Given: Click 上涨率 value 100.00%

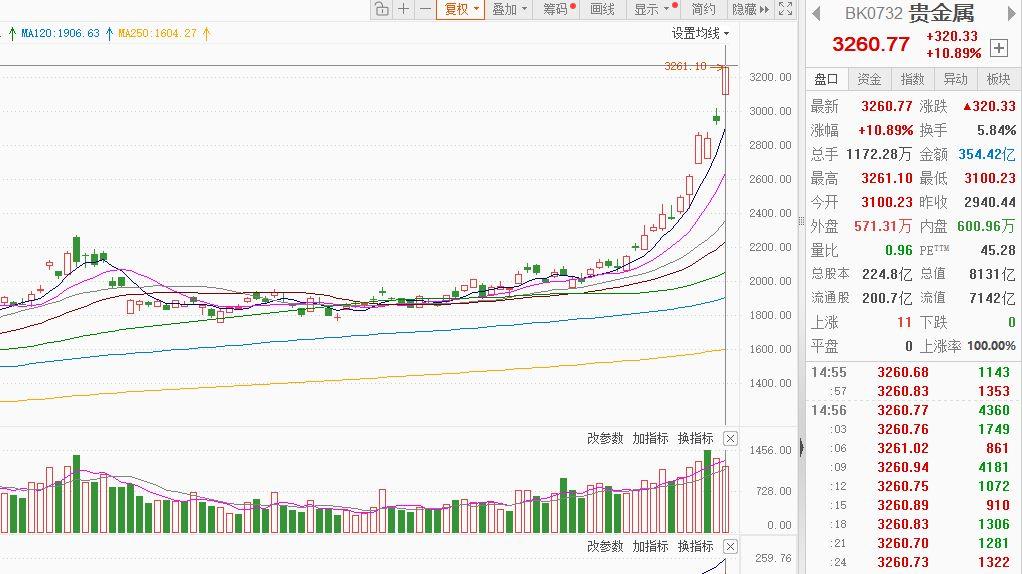Looking at the screenshot, I should point(991,346).
